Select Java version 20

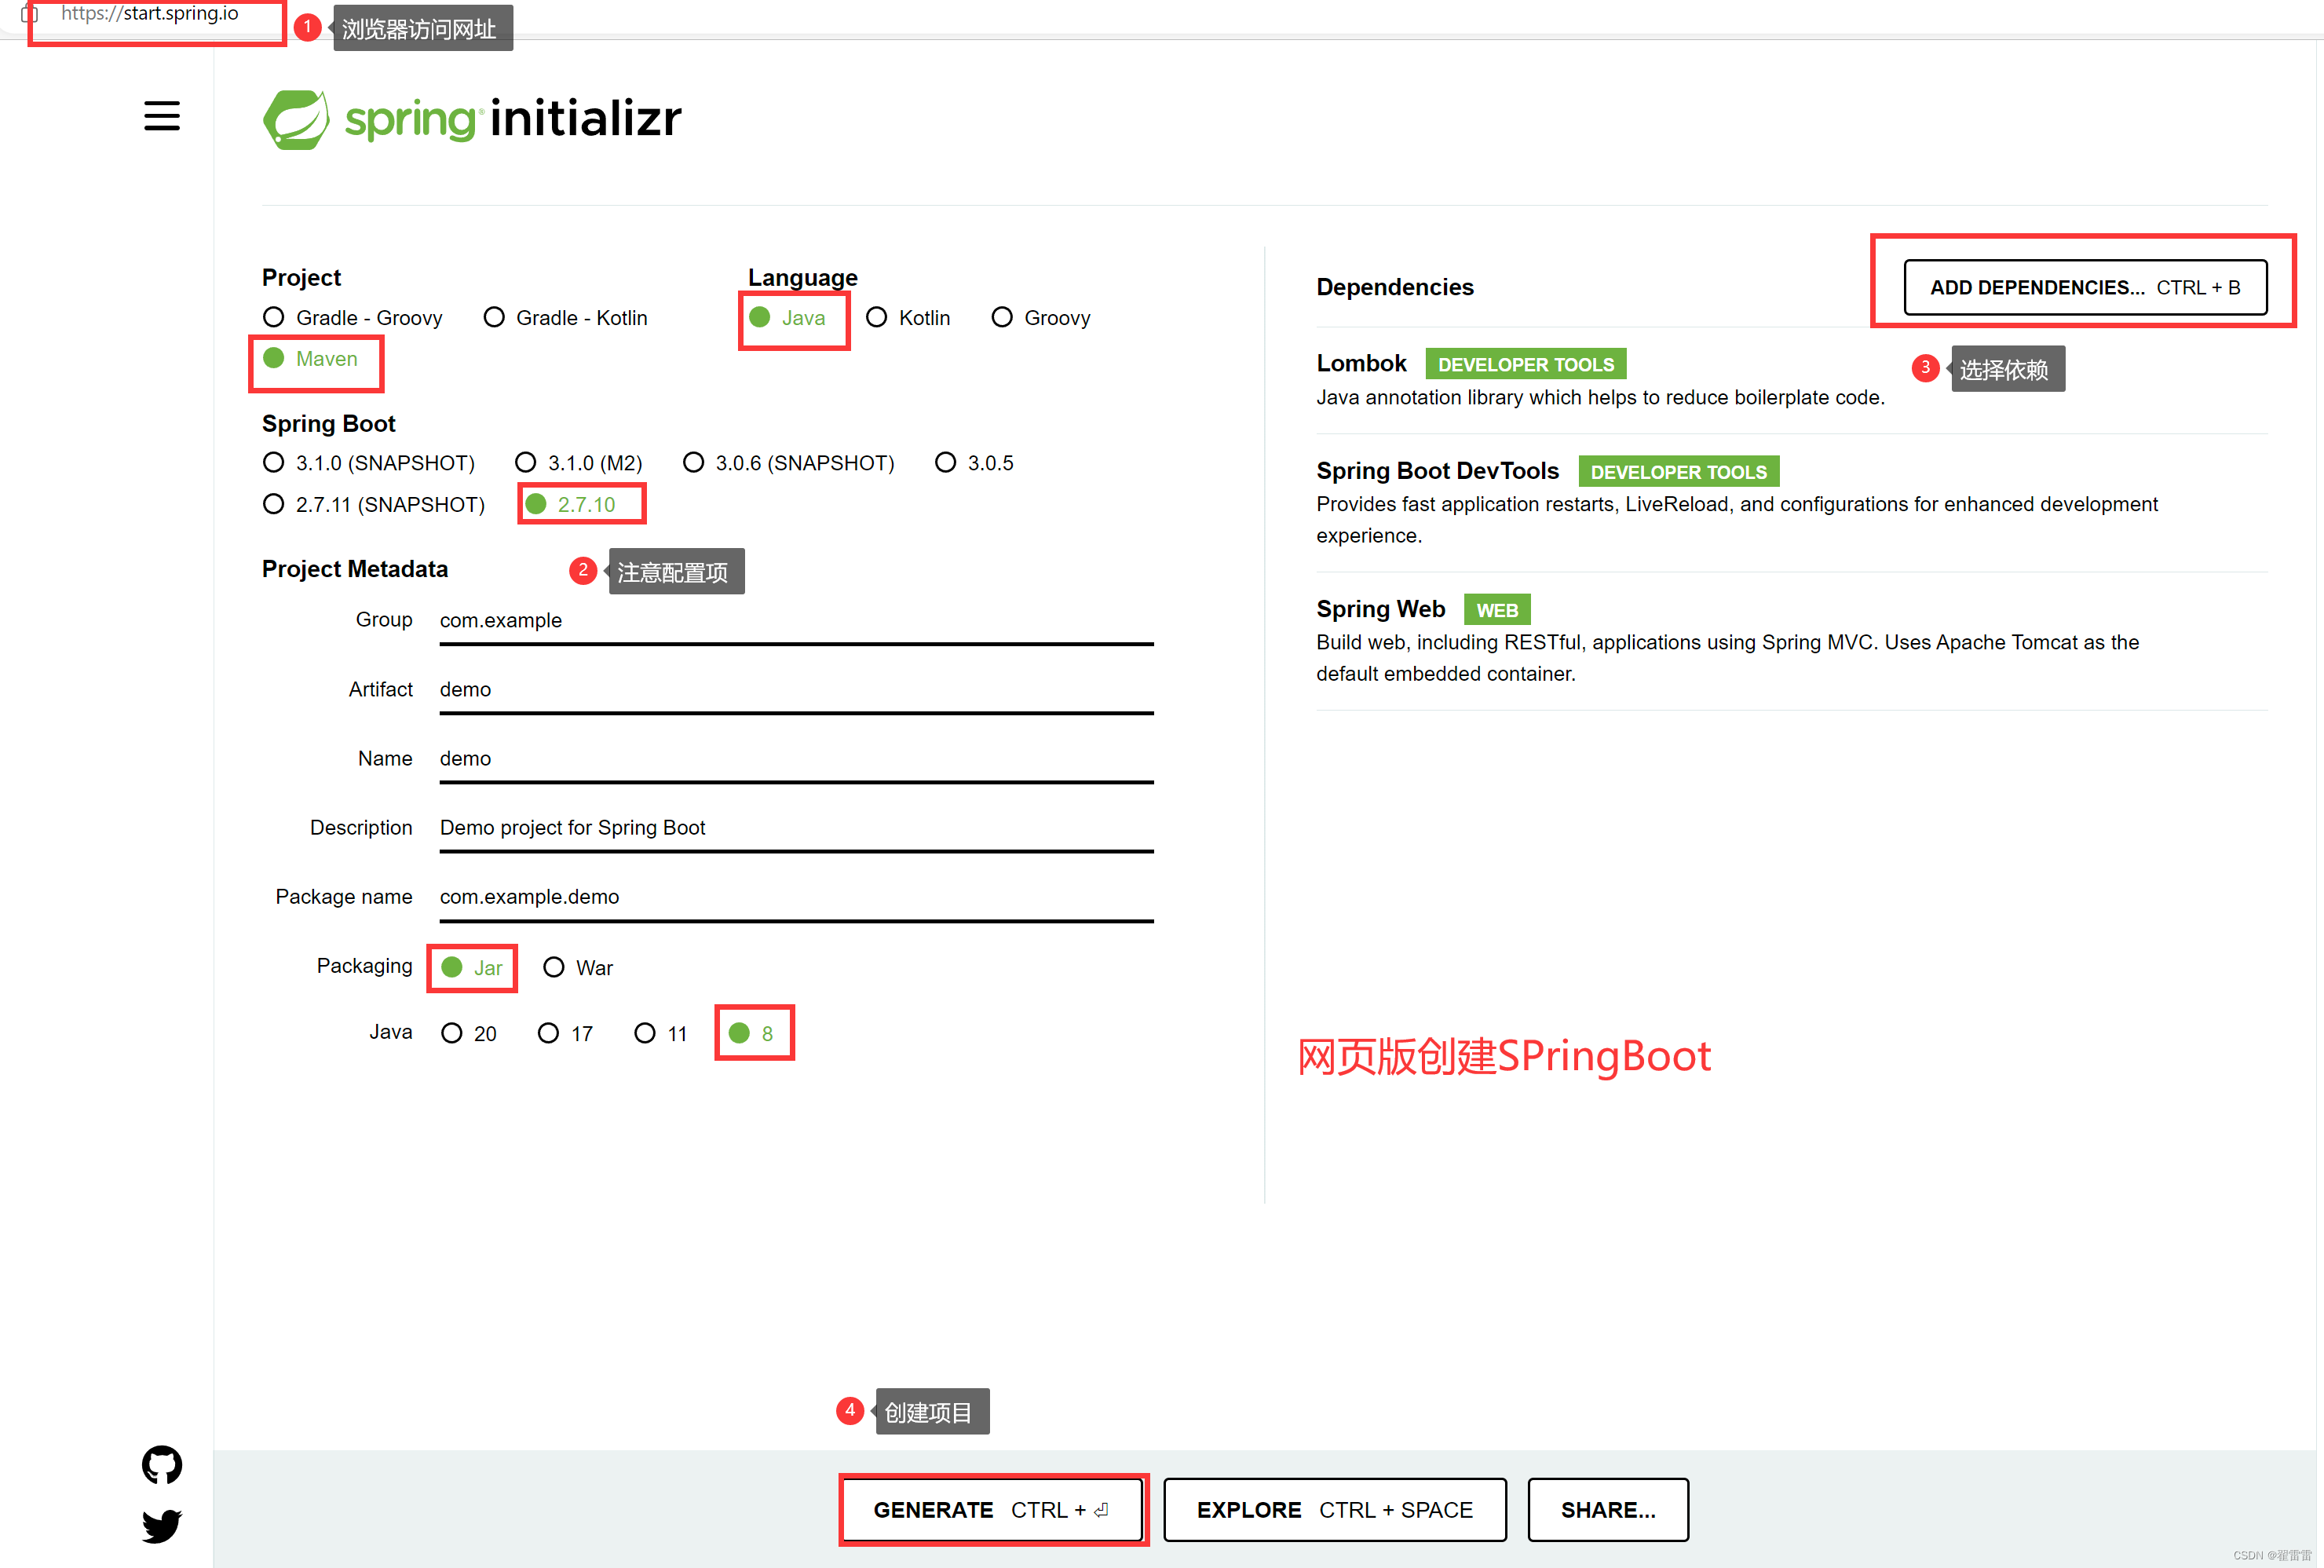pyautogui.click(x=469, y=1034)
